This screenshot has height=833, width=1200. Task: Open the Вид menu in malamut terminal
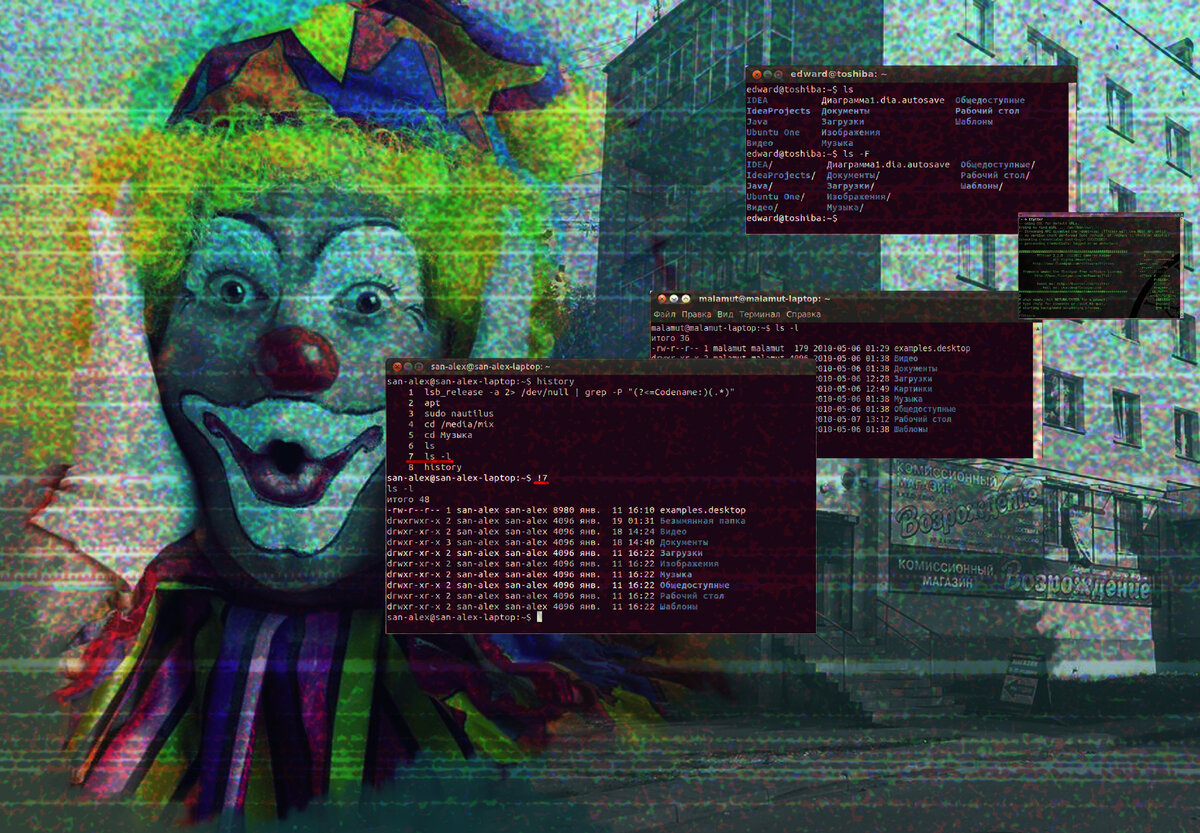click(x=725, y=315)
